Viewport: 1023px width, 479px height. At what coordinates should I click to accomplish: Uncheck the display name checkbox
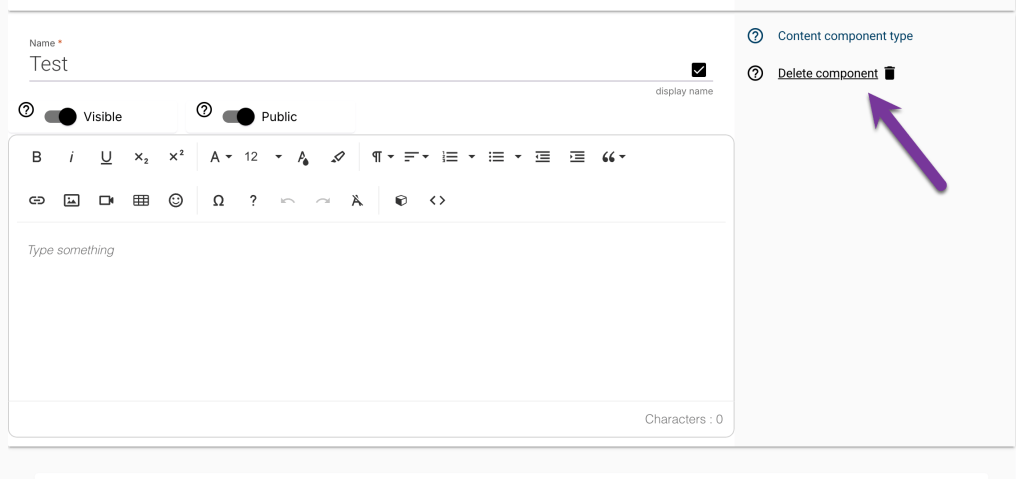(699, 70)
